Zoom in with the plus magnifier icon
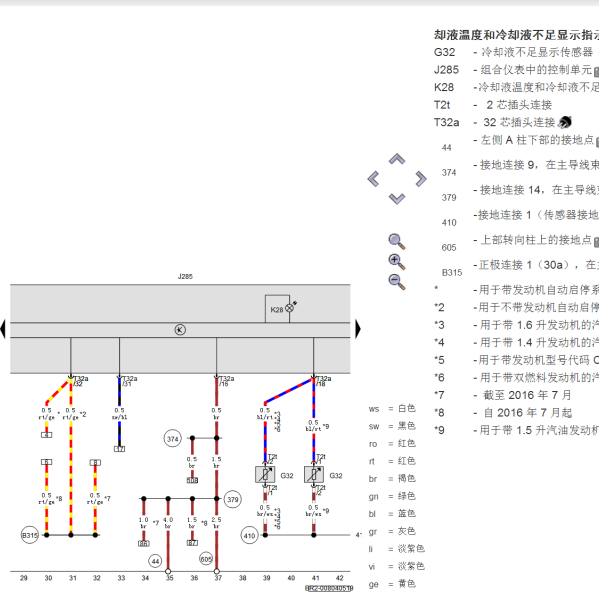The image size is (599, 606). 397,262
